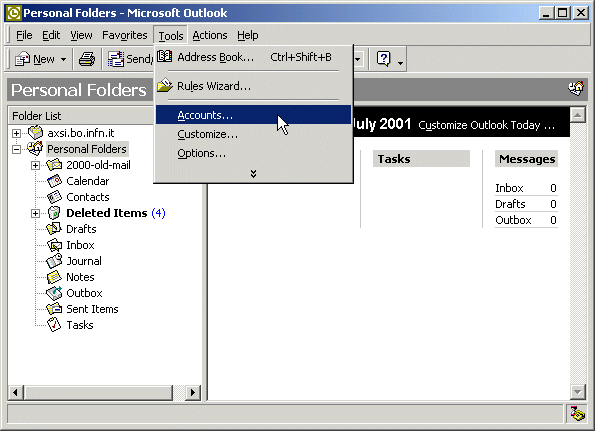
Task: Close the open Tools menu header
Action: [x=171, y=36]
